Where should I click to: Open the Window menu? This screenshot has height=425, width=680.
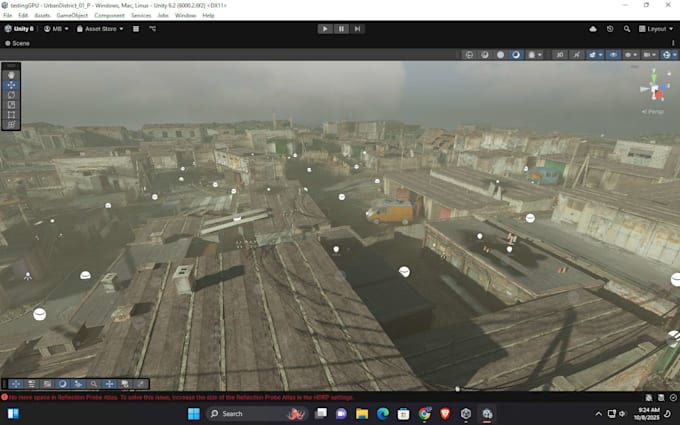(x=185, y=15)
